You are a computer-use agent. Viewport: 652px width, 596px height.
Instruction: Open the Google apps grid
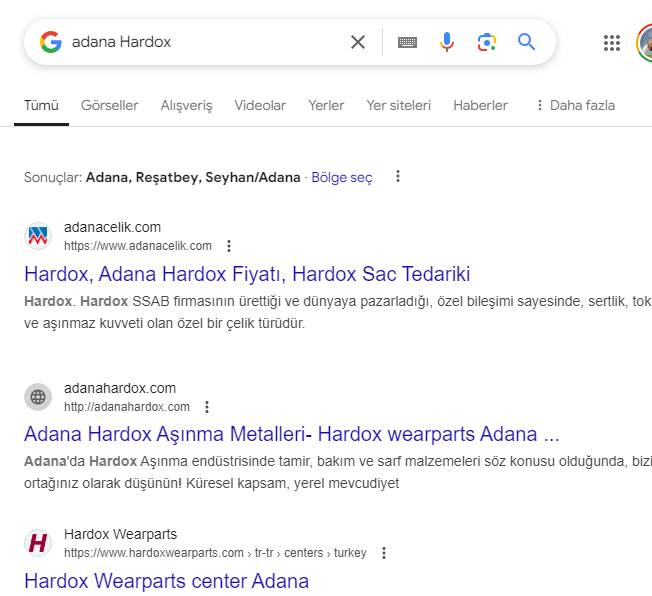612,42
